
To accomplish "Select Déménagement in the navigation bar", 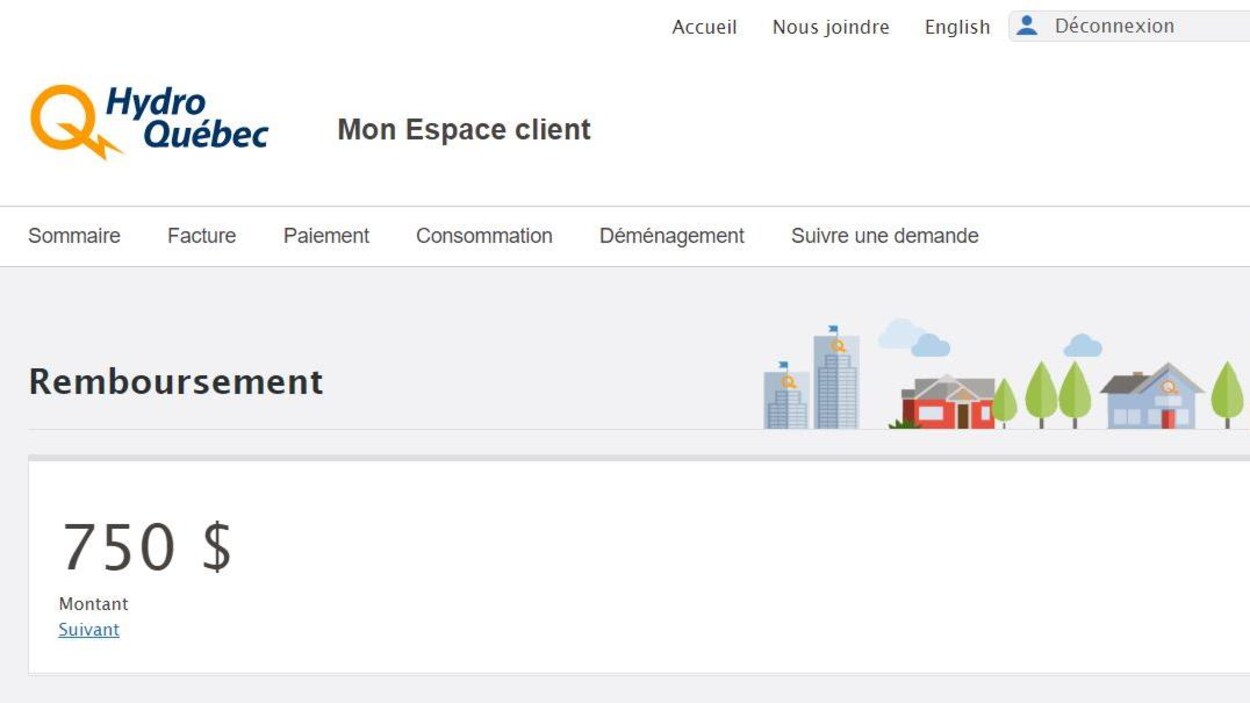I will [671, 236].
